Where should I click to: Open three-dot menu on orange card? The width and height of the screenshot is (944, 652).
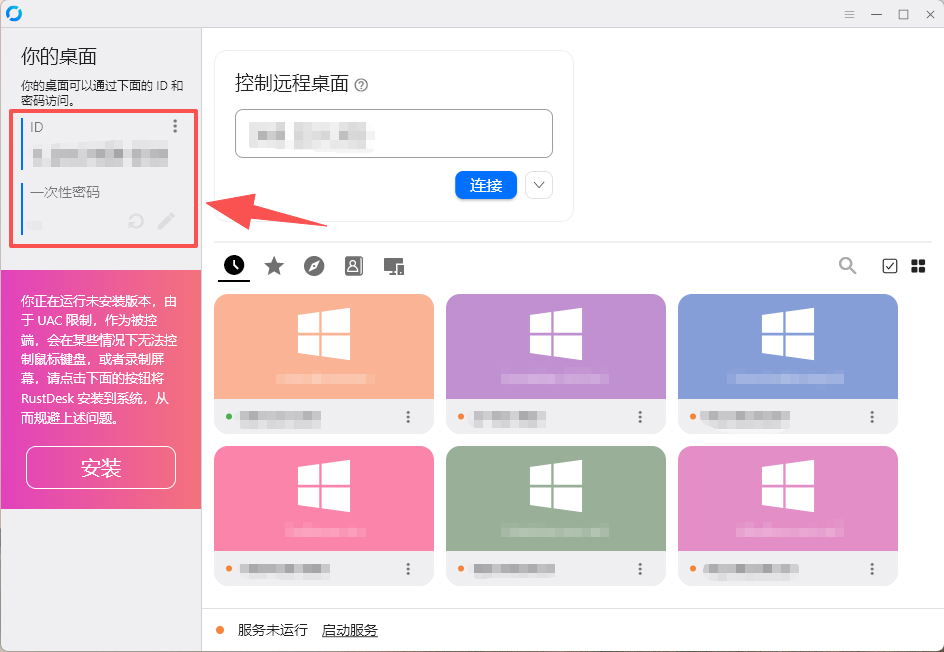(x=408, y=417)
